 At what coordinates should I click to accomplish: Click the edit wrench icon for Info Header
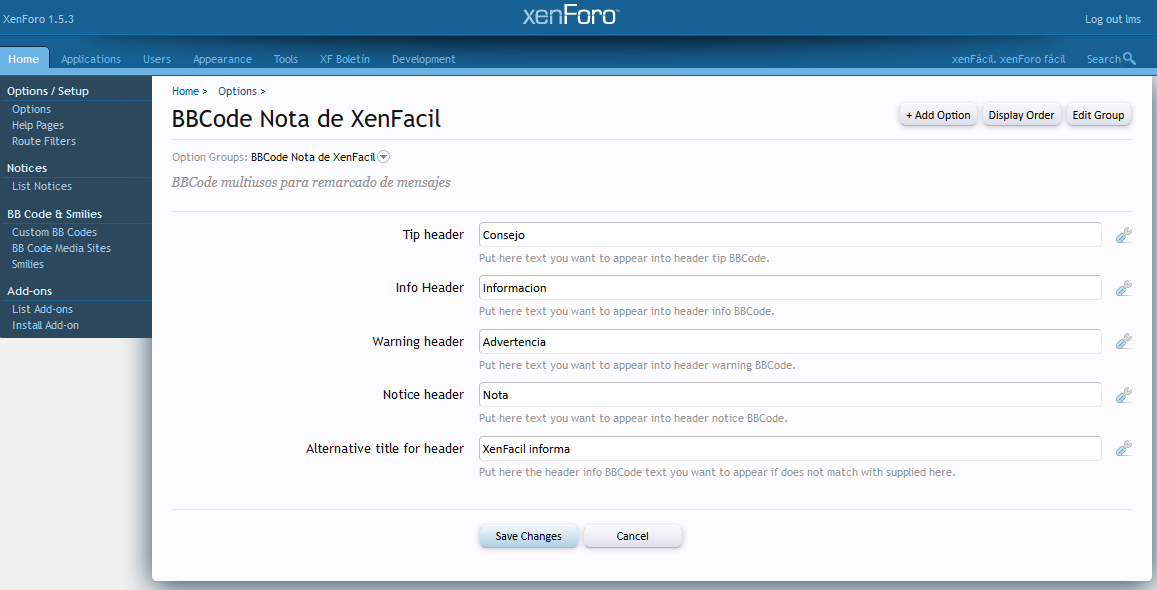point(1123,288)
